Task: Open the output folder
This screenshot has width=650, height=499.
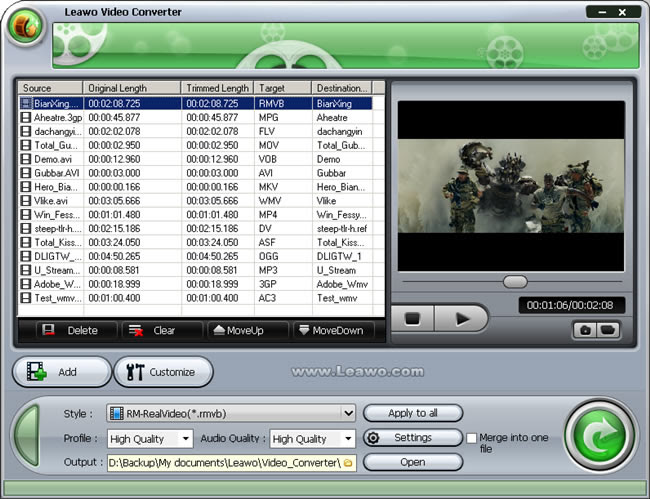Action: tap(413, 462)
